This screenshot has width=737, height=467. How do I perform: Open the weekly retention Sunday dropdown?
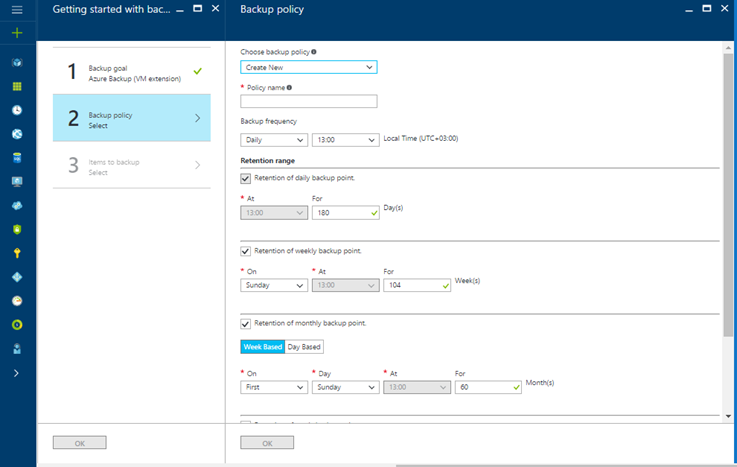(274, 285)
